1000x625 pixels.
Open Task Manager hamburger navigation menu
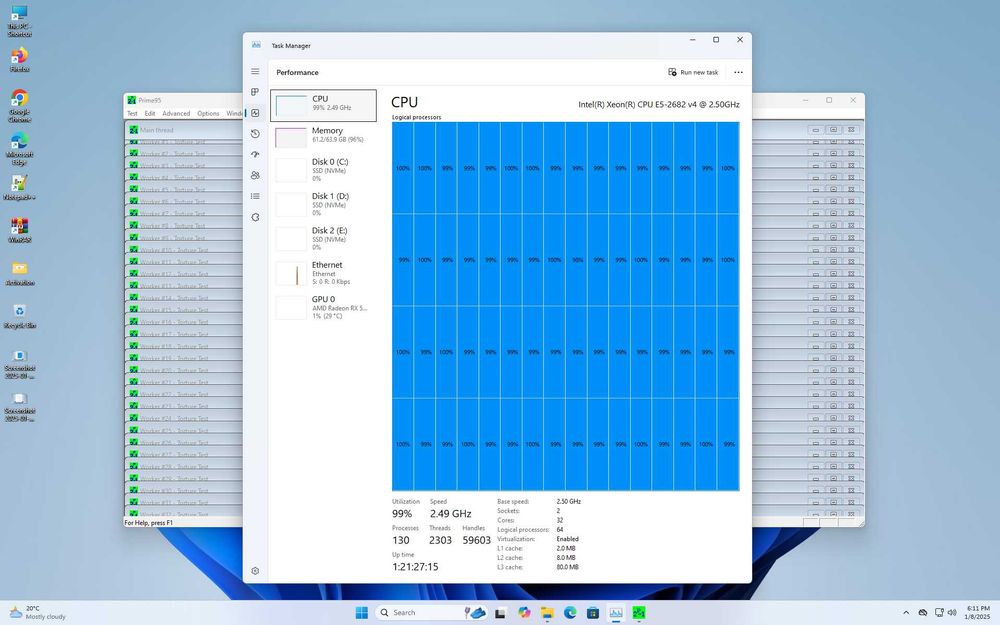tap(255, 71)
